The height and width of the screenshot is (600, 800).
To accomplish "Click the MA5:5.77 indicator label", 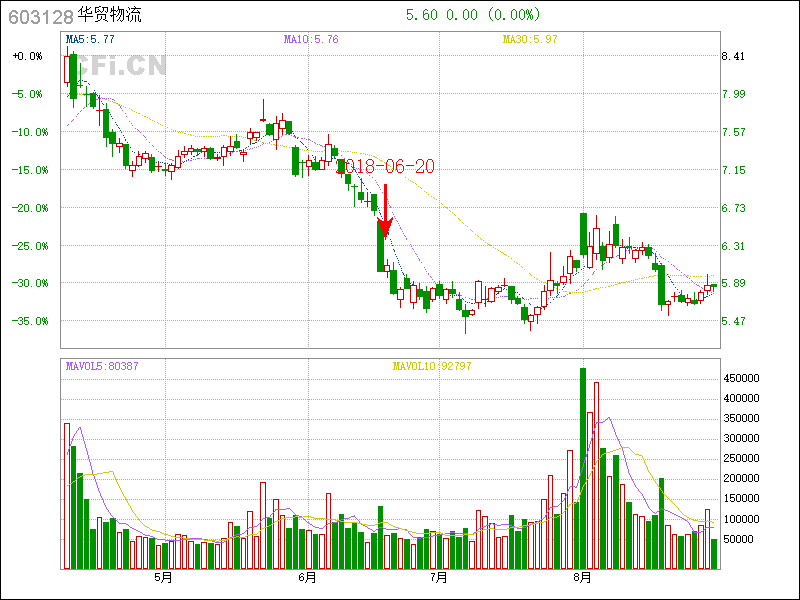I will (x=90, y=40).
